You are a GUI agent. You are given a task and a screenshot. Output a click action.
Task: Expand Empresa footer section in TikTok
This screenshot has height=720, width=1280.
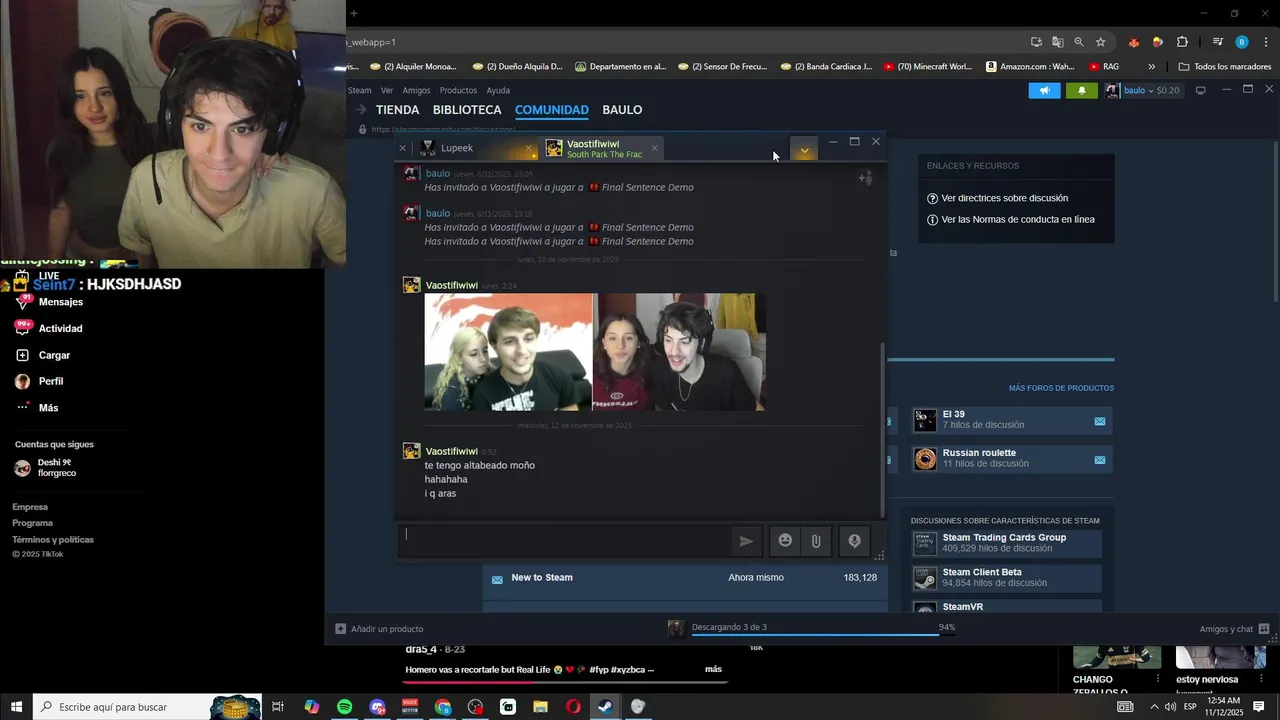pyautogui.click(x=30, y=507)
